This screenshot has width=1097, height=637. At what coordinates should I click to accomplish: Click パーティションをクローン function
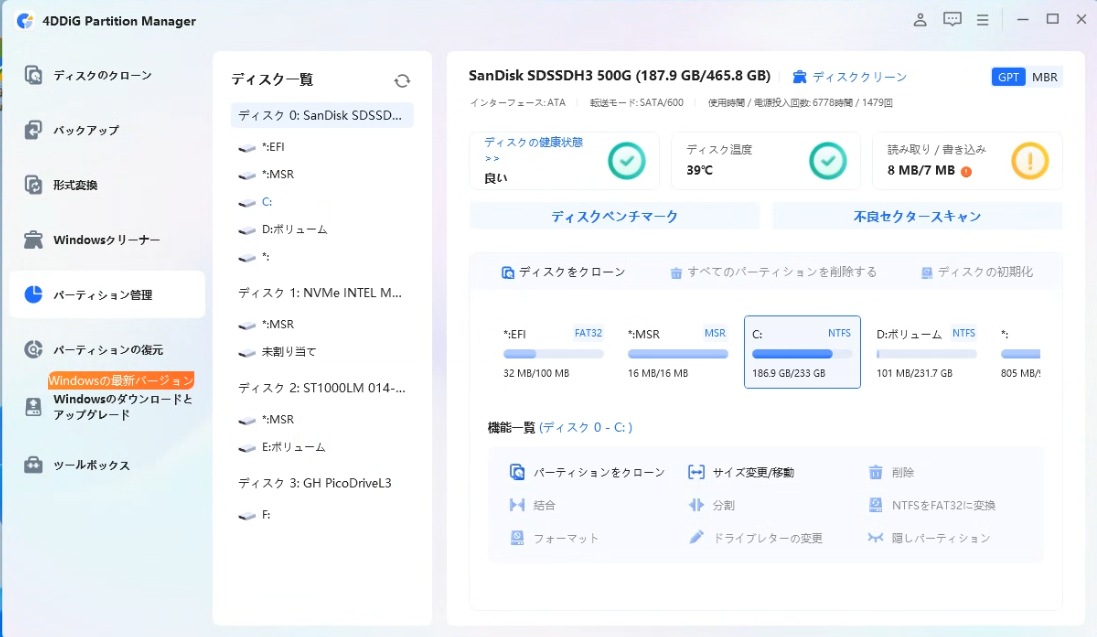[587, 472]
